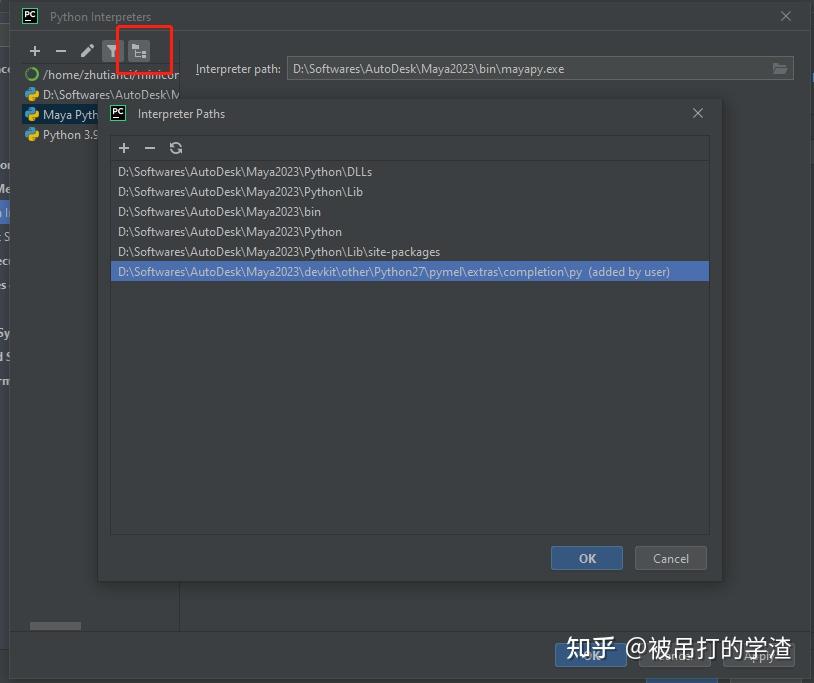This screenshot has height=683, width=814.
Task: Click the PyCharm logo in Interpreter Paths titlebar
Action: pyautogui.click(x=117, y=113)
